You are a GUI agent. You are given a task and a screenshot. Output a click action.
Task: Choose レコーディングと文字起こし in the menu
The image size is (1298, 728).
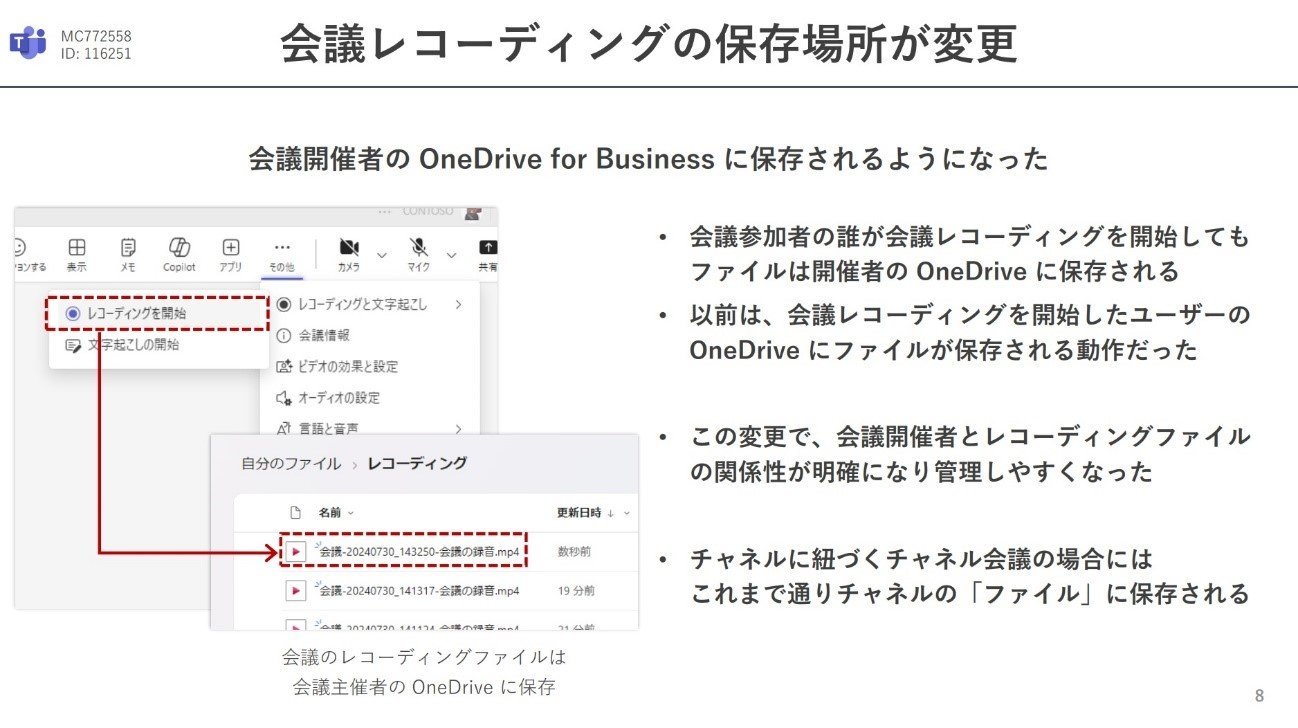point(370,304)
